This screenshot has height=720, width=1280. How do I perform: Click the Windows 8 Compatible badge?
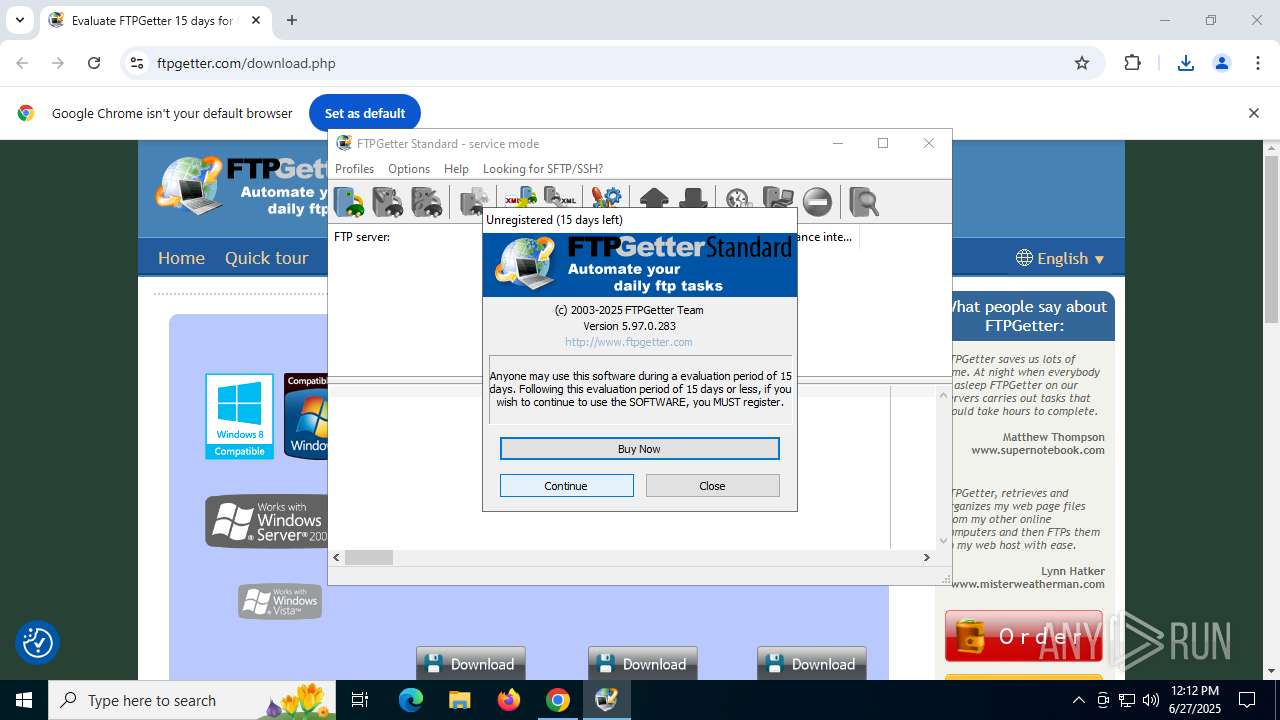(240, 416)
